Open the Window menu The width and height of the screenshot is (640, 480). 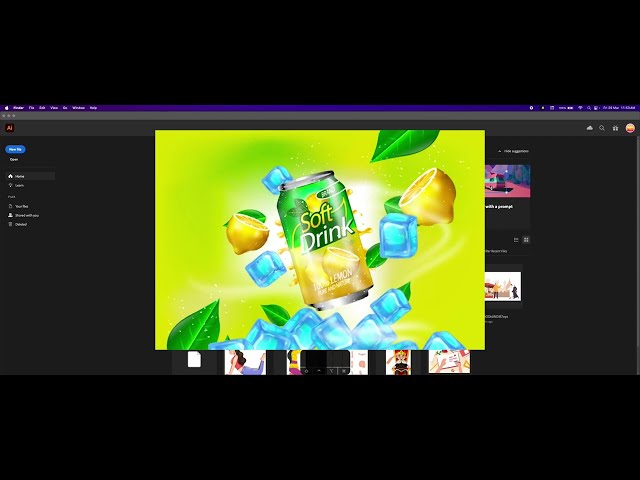pos(78,108)
